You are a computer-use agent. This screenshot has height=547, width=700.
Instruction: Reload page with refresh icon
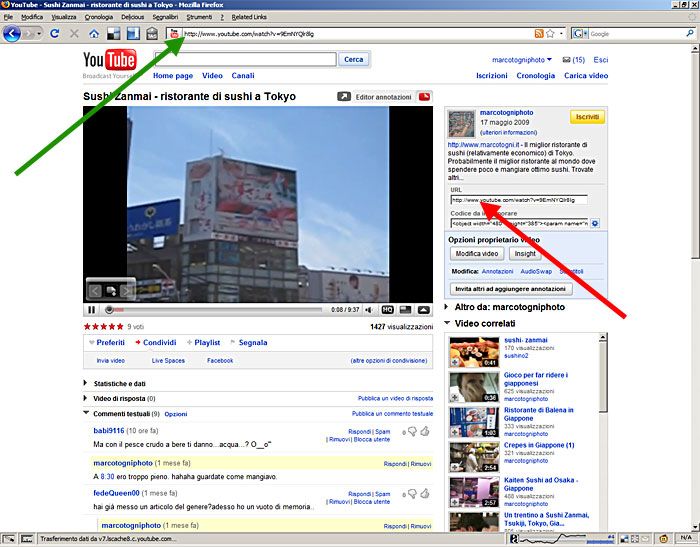pyautogui.click(x=54, y=33)
